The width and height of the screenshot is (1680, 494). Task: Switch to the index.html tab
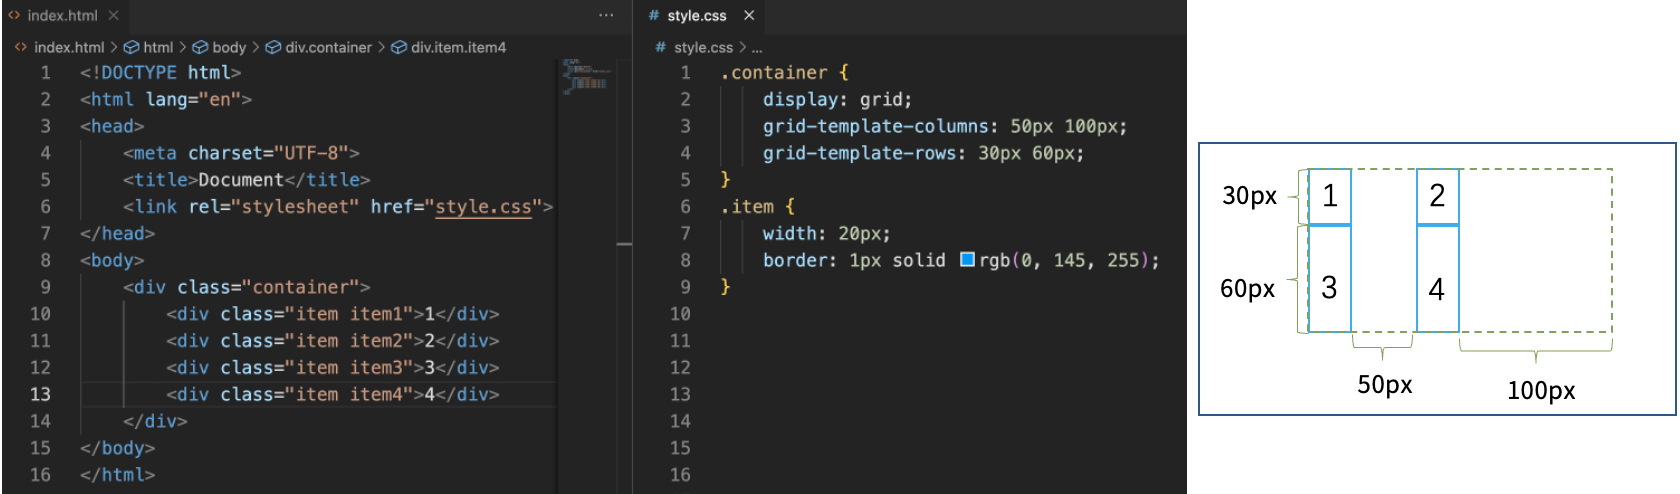click(62, 16)
